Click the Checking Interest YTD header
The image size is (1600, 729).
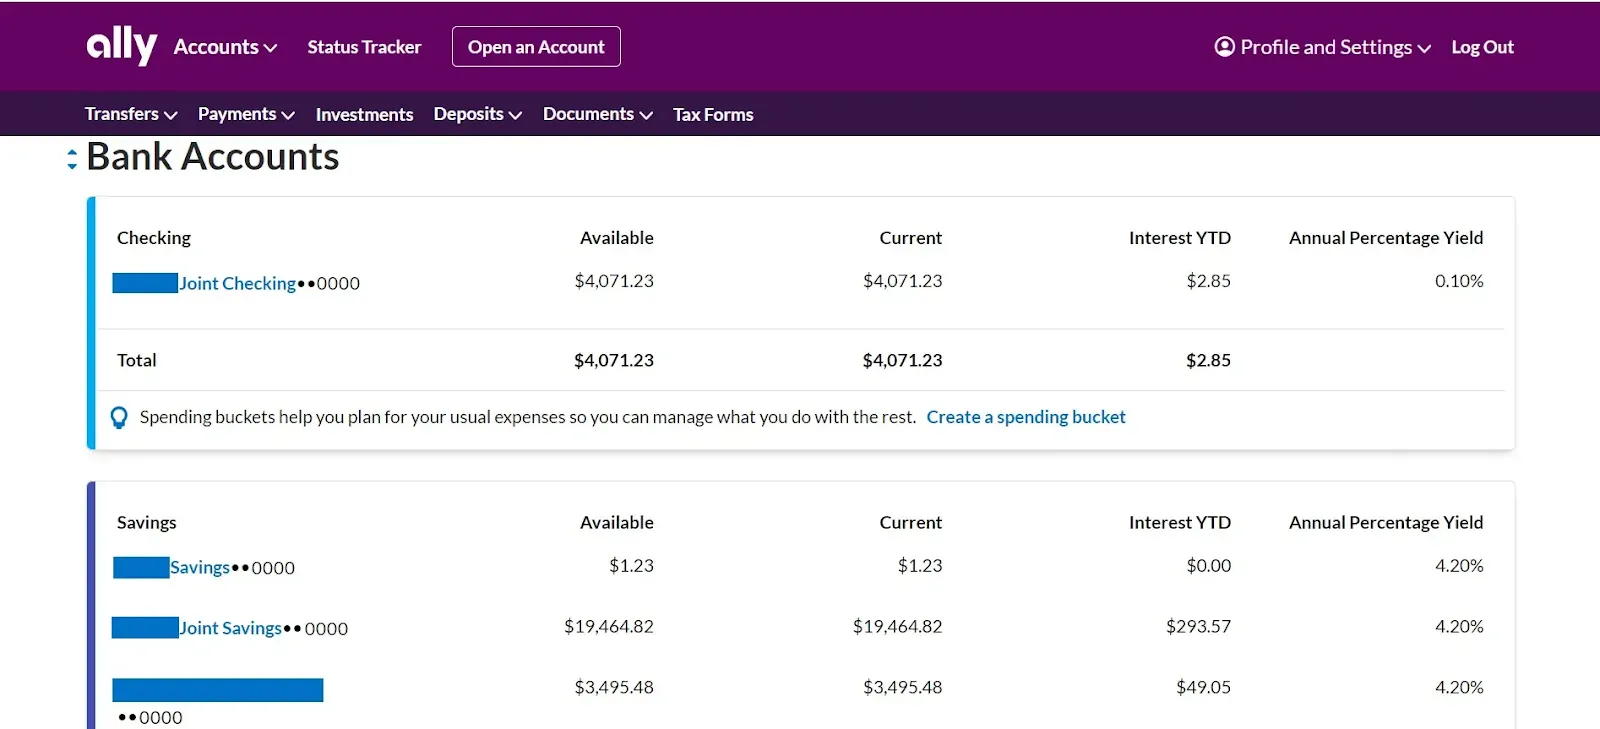coord(1180,238)
